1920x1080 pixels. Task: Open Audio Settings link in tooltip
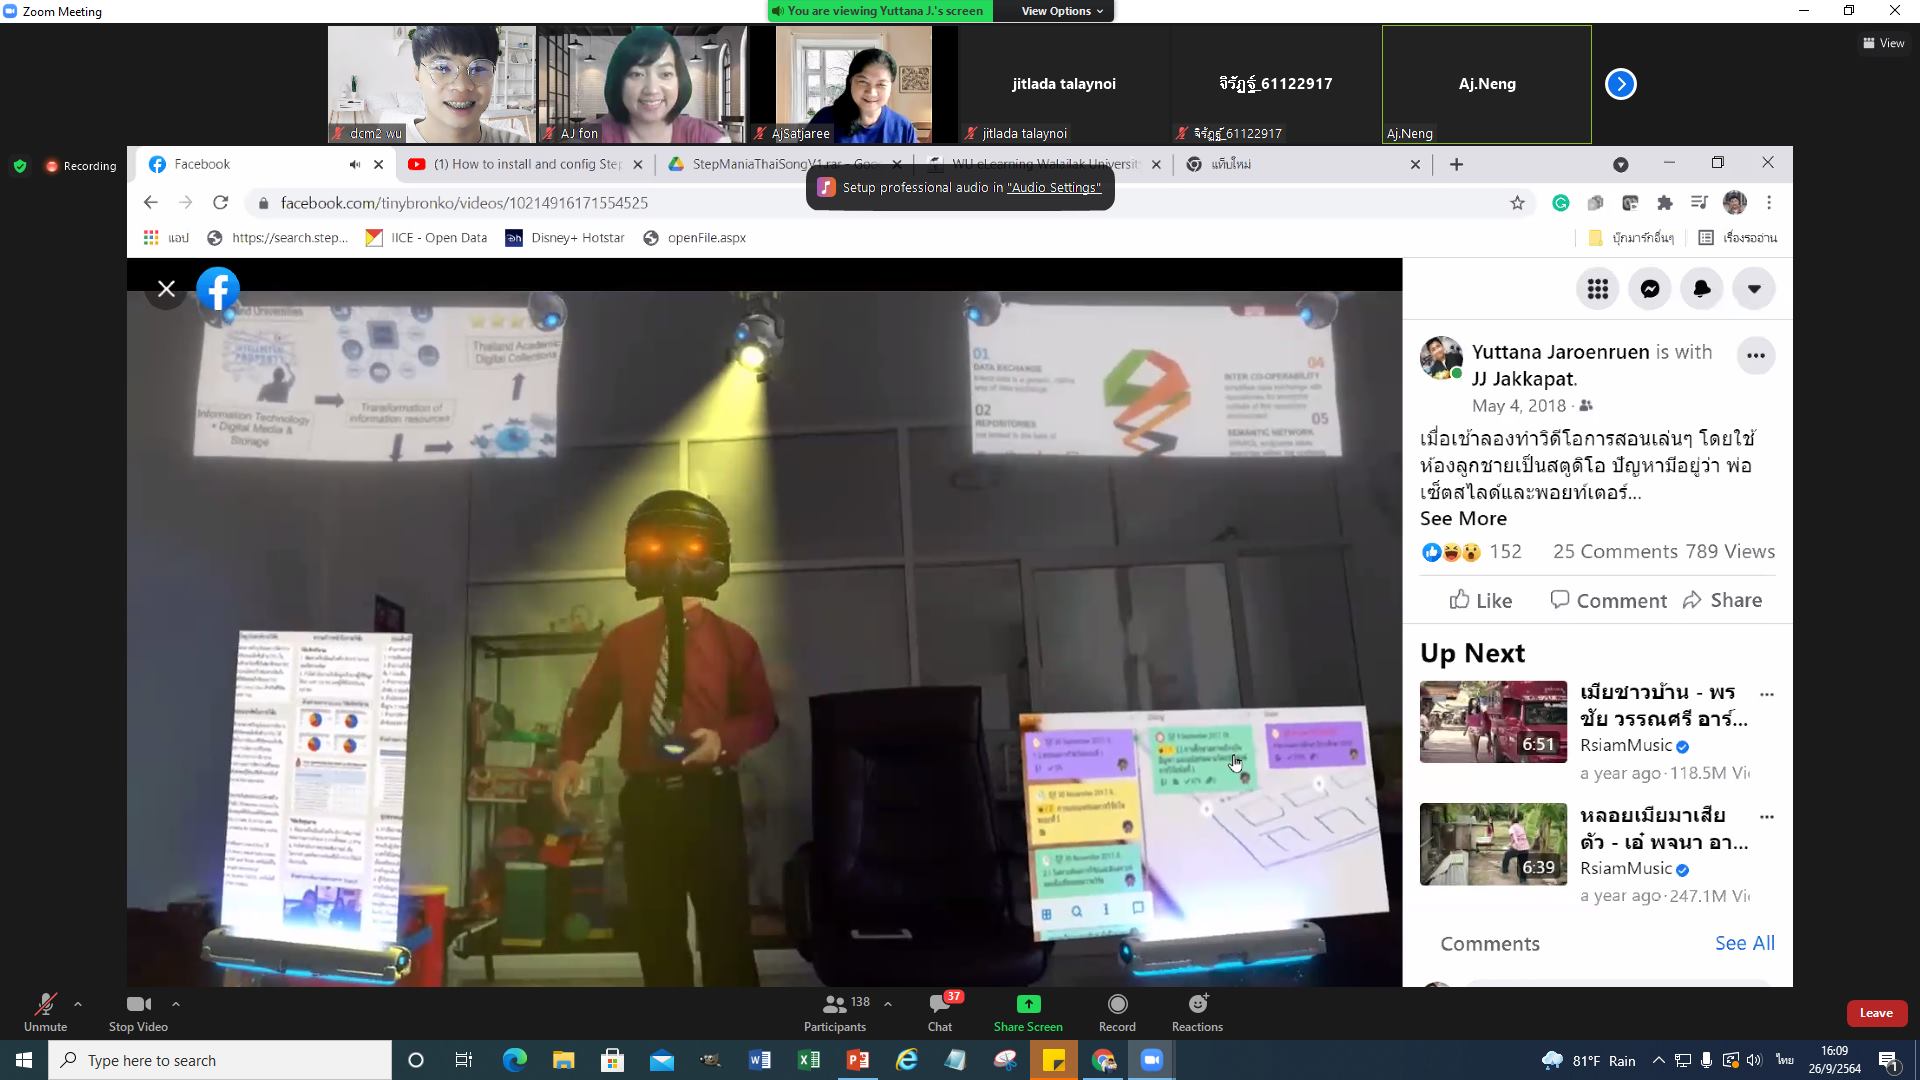pos(1054,188)
